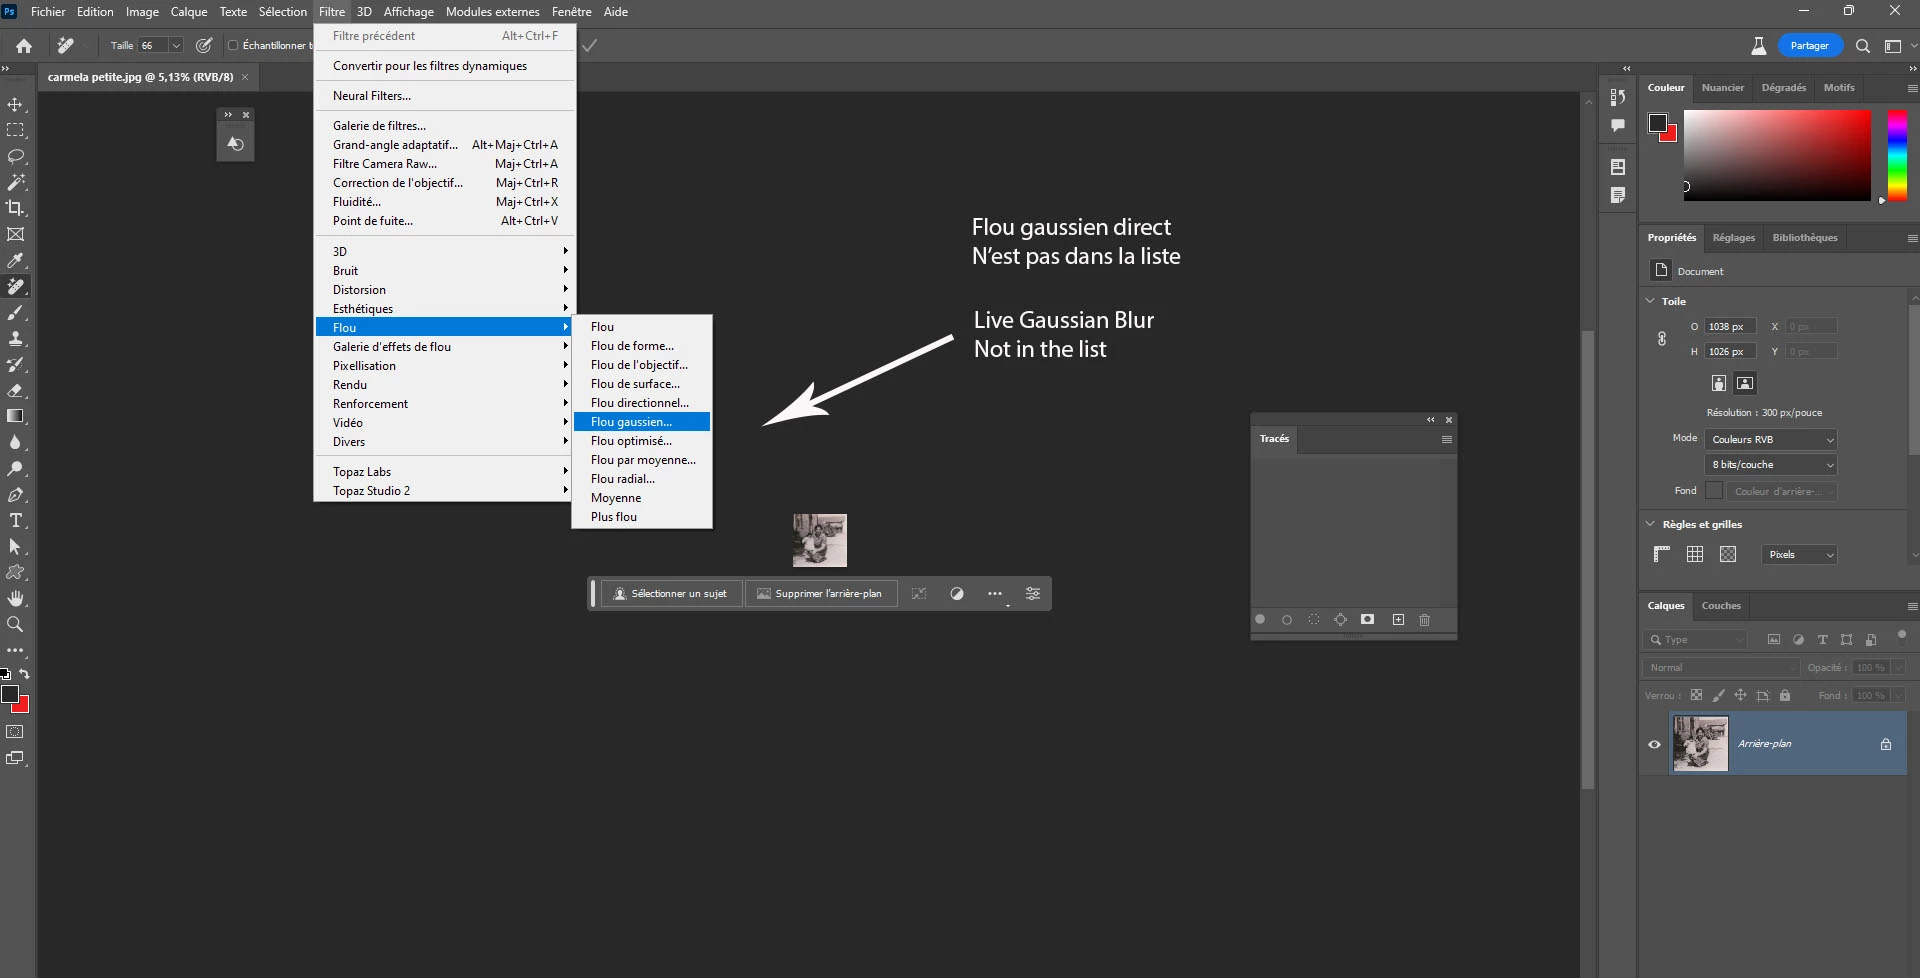Select the Rectangular Marquee tool
The image size is (1920, 978).
coord(15,131)
